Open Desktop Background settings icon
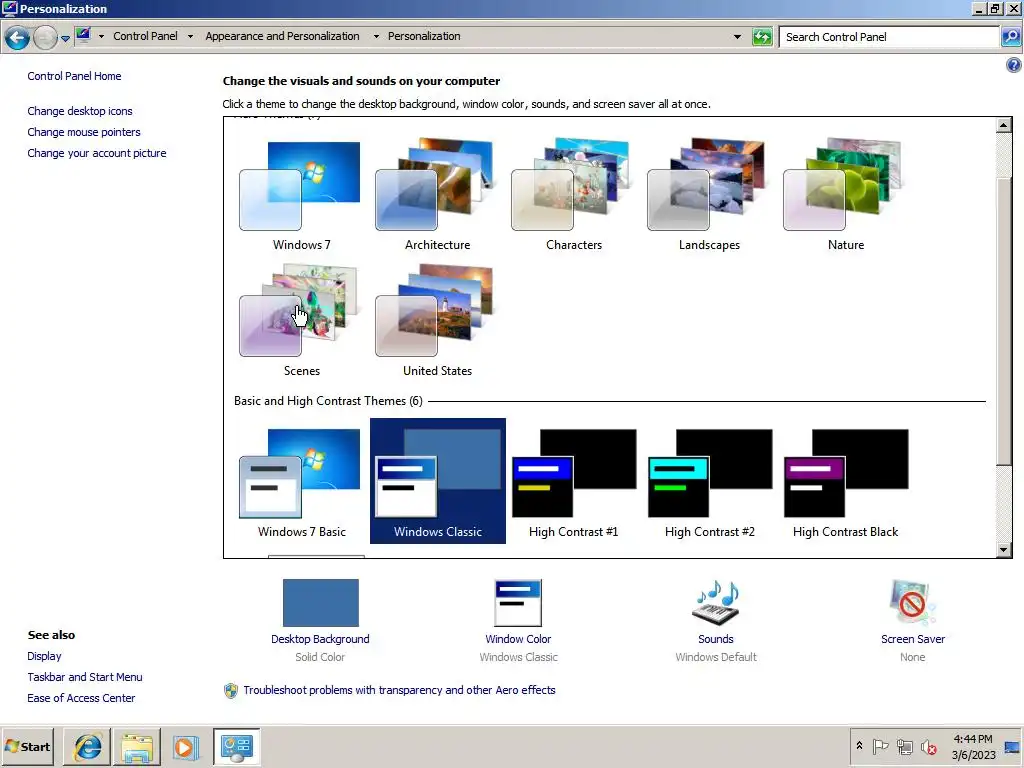The width and height of the screenshot is (1024, 768). click(320, 603)
